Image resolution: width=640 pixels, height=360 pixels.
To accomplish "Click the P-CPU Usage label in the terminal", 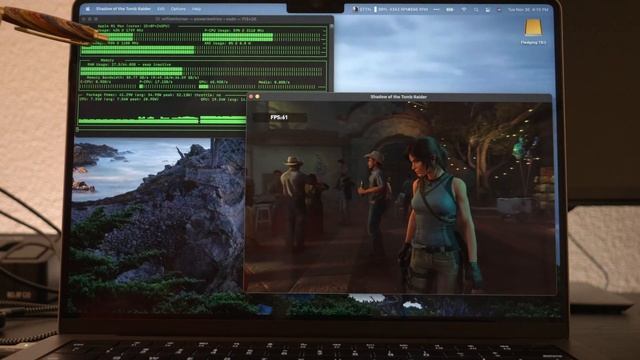I will pyautogui.click(x=234, y=30).
